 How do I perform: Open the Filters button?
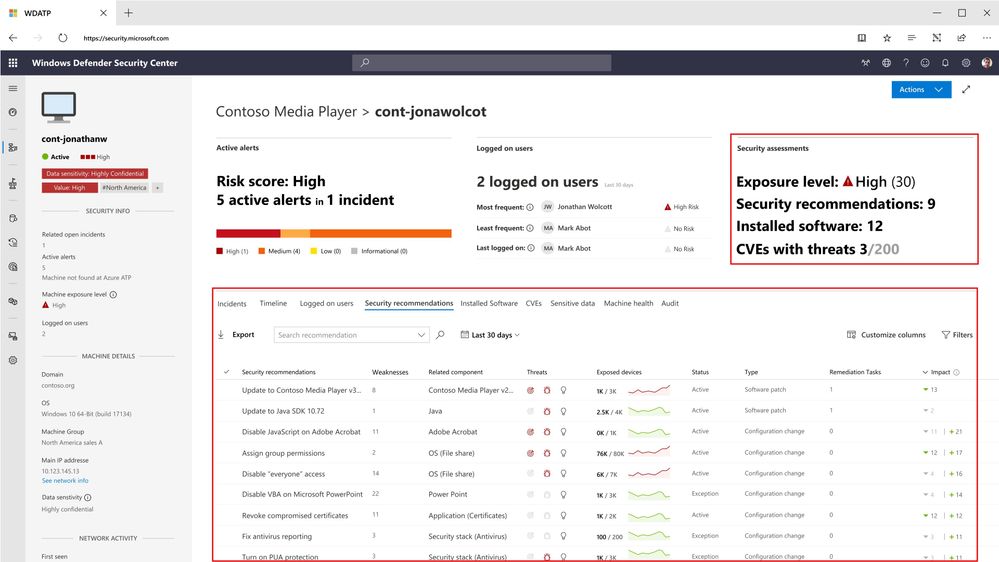957,335
